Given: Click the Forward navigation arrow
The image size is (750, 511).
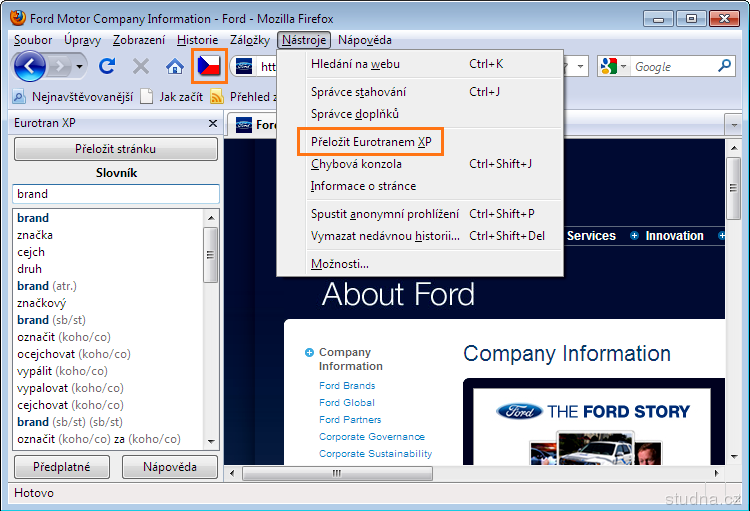Looking at the screenshot, I should pyautogui.click(x=60, y=66).
